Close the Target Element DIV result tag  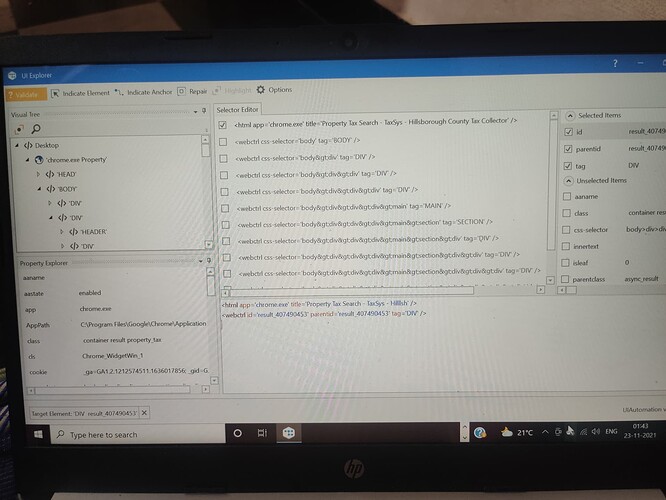pos(144,412)
